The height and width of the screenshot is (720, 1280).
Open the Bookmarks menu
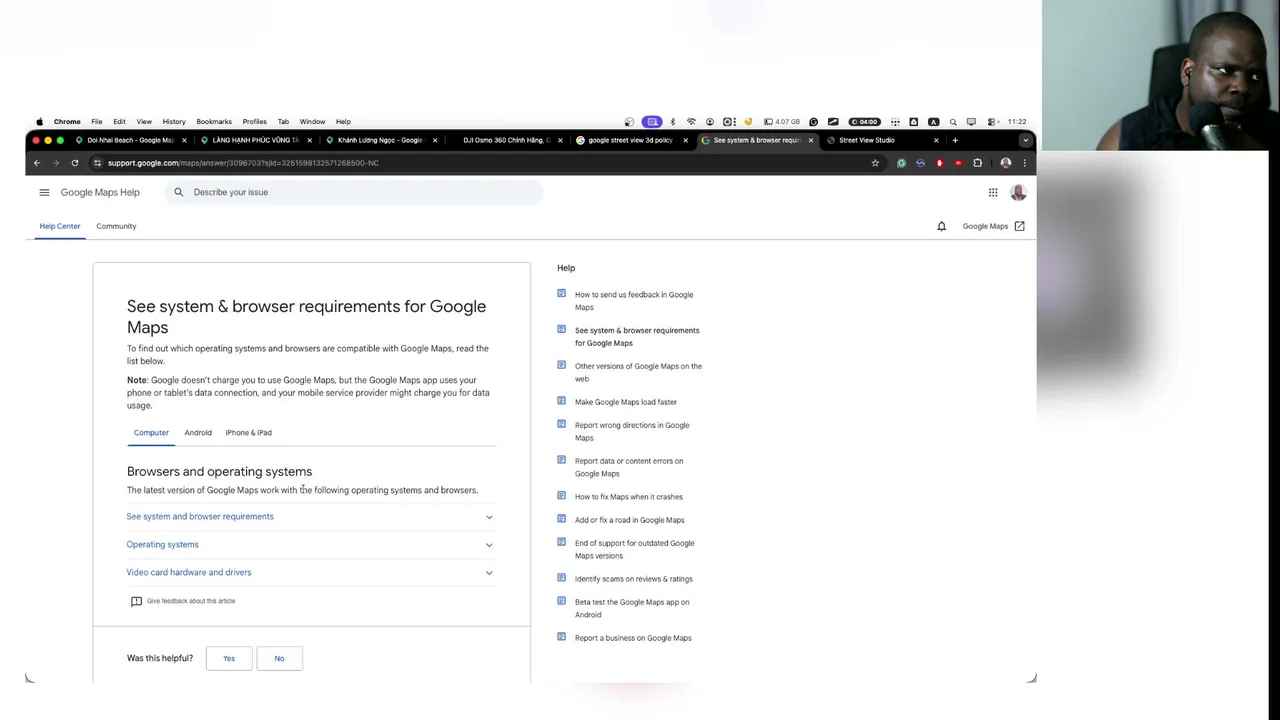coord(214,122)
